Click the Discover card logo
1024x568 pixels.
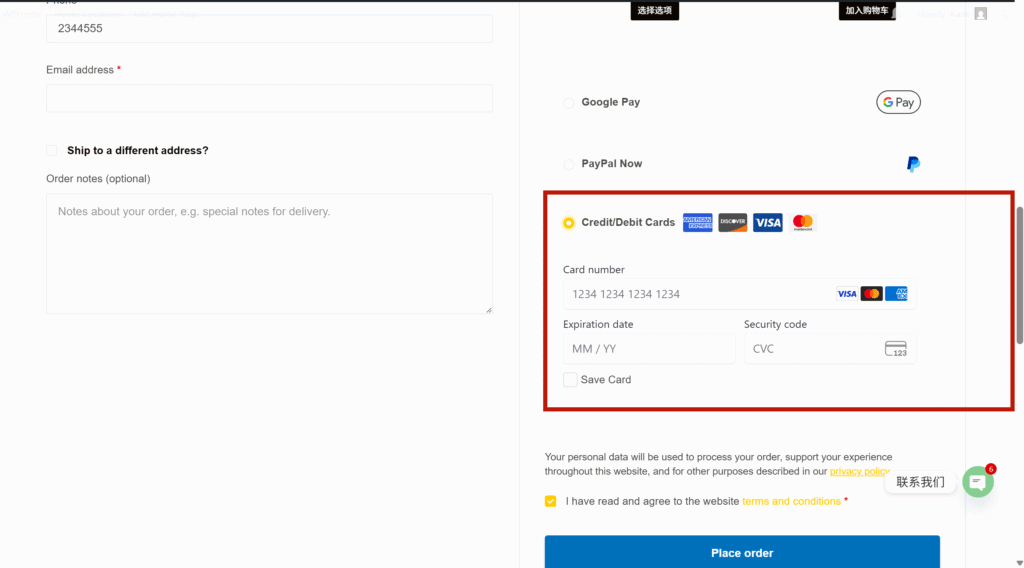point(732,223)
